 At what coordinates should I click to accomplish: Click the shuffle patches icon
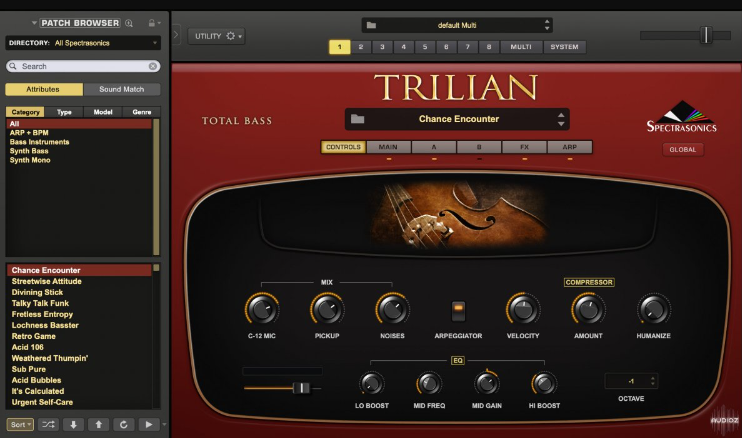click(48, 424)
